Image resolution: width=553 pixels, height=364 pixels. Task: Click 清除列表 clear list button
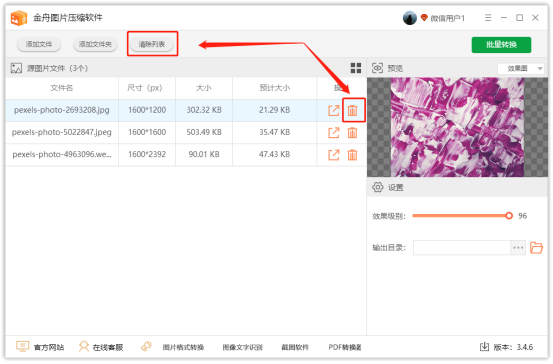point(152,44)
